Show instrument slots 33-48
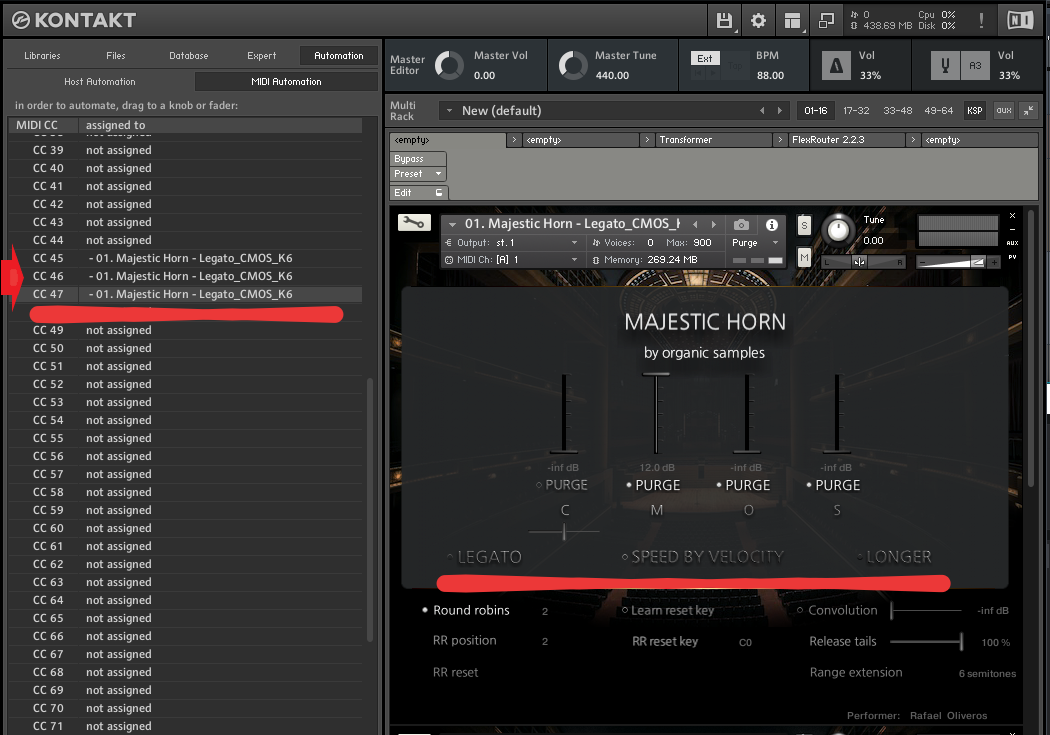This screenshot has height=735, width=1050. 897,110
